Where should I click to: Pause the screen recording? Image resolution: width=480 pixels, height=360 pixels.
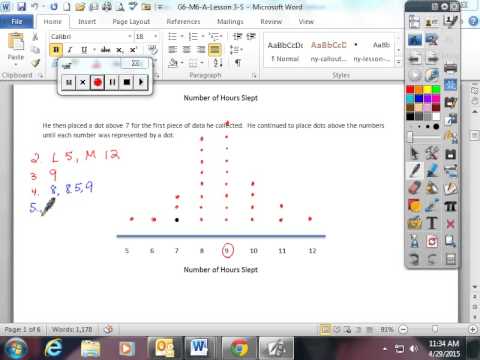tap(112, 82)
